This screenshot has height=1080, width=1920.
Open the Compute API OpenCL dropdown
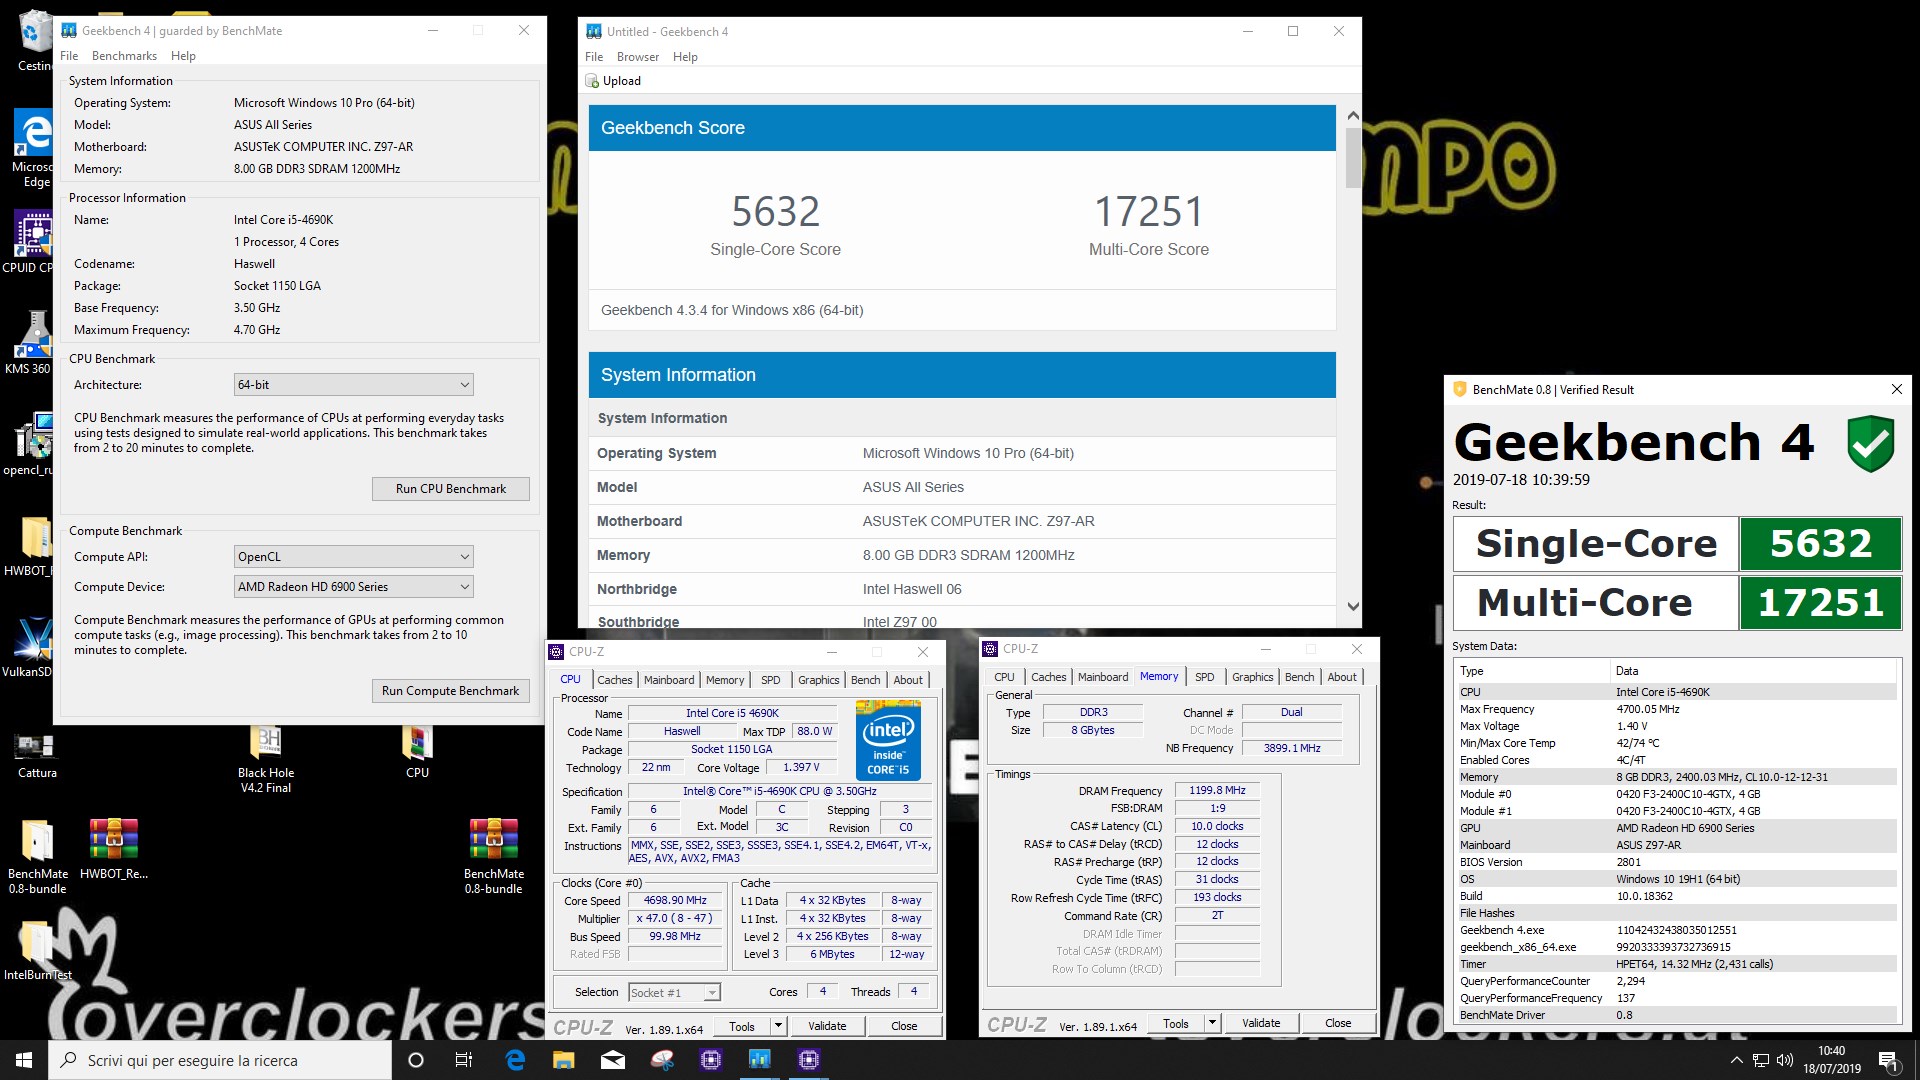[353, 557]
